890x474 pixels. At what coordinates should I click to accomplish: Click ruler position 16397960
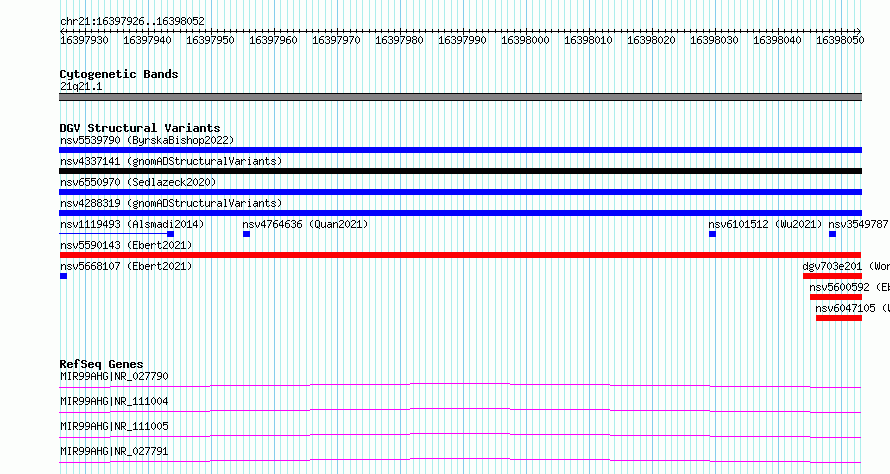273,40
